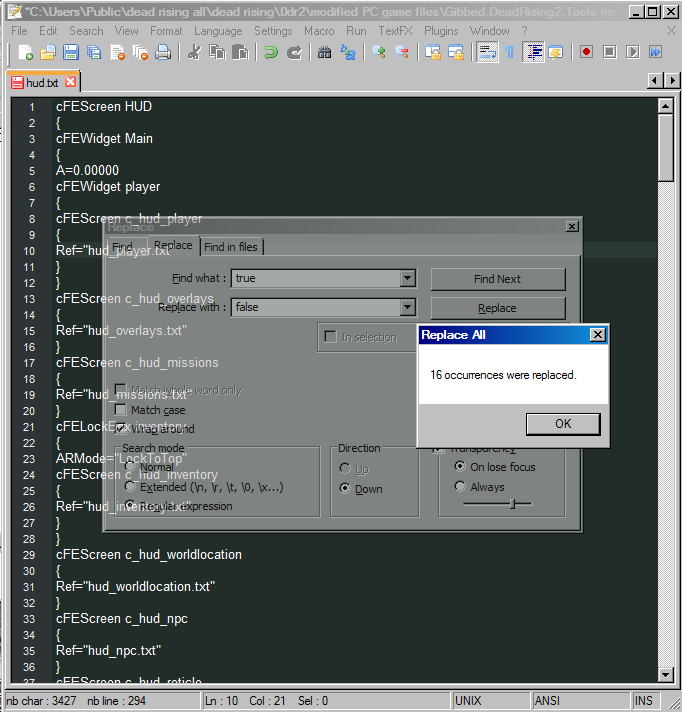
Task: Click the editor vertical scrollbar thumb
Action: pyautogui.click(x=666, y=148)
